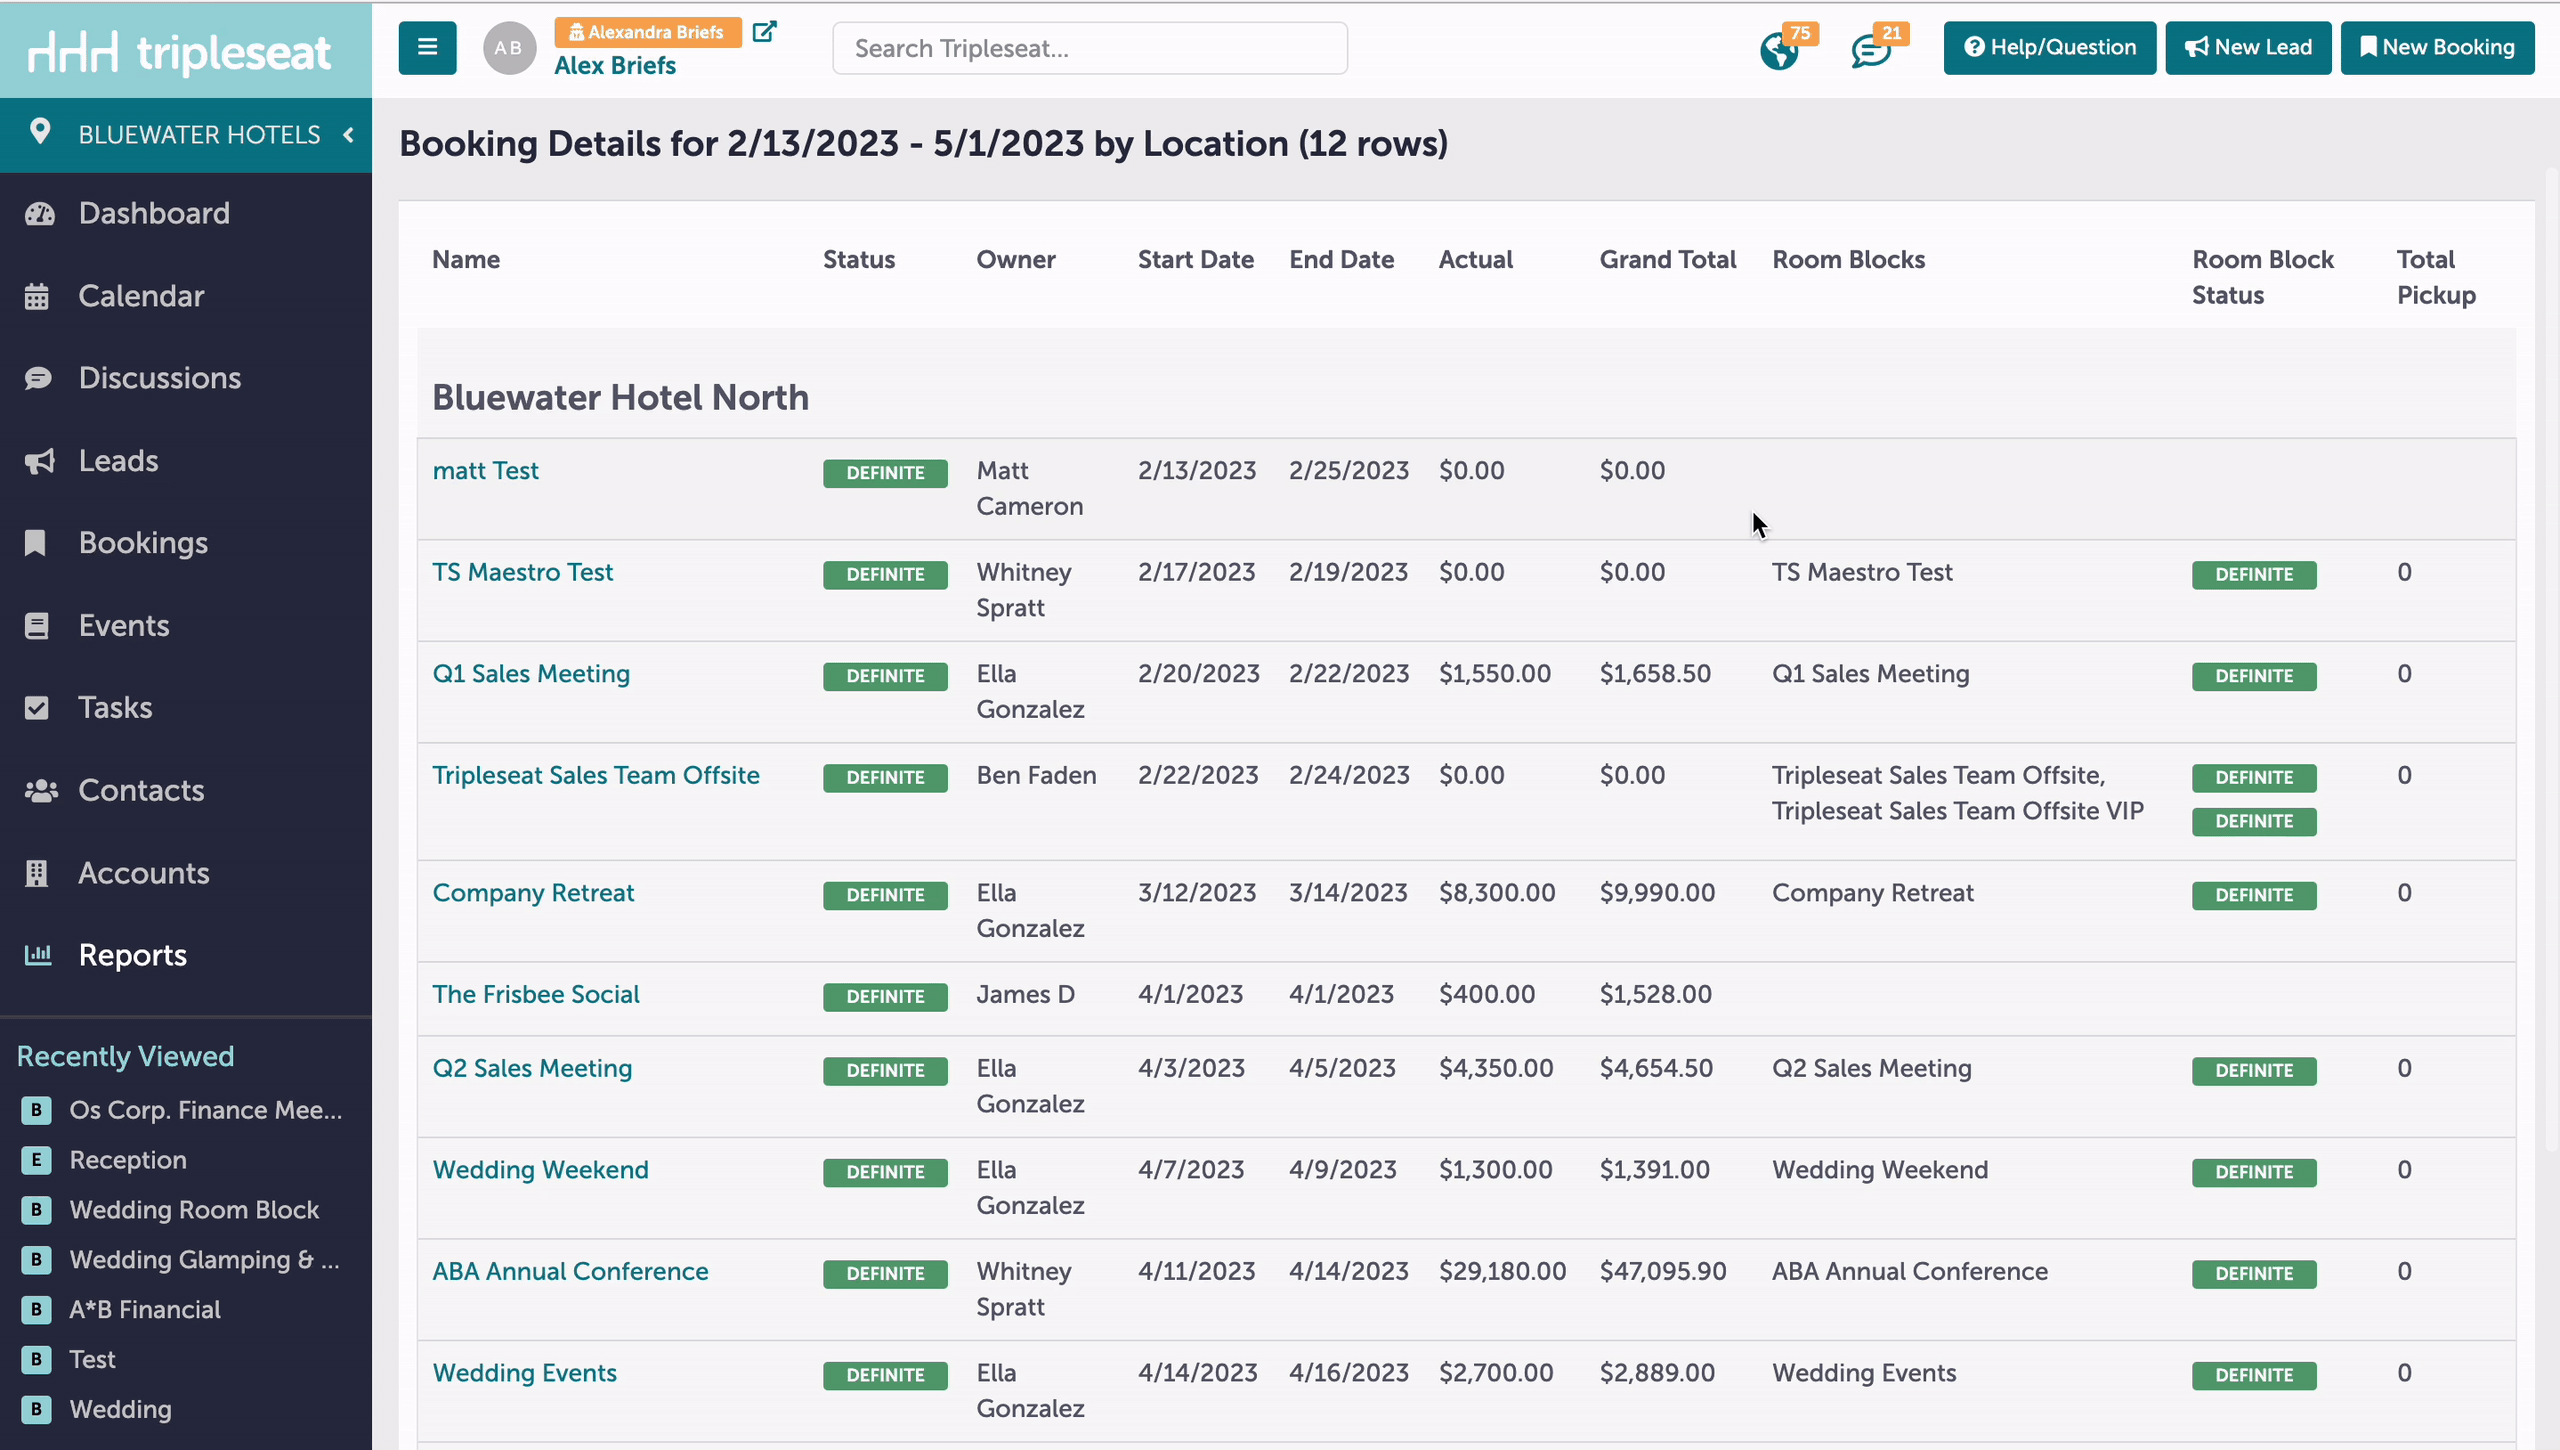The image size is (2560, 1450).
Task: Click the B icon beside A*B Financial
Action: tap(36, 1310)
